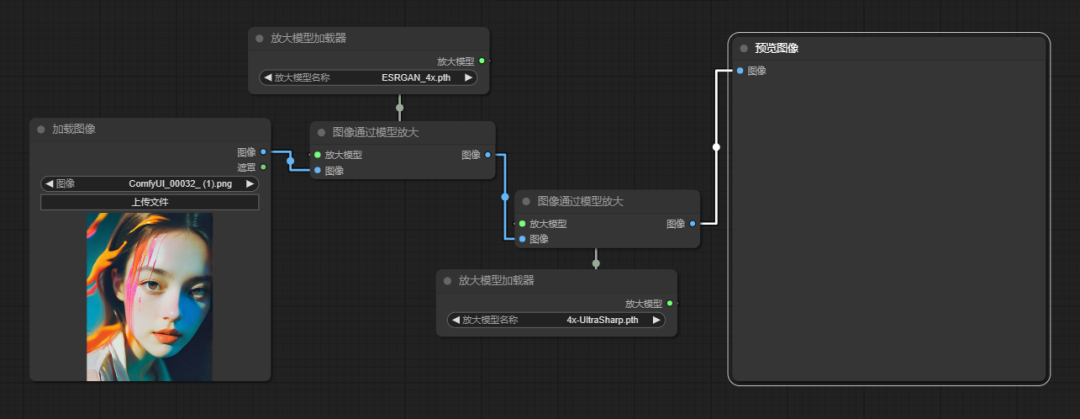Click the next arrow of the ComfyUI_00032_ image field
The image size is (1080, 419).
(x=250, y=184)
